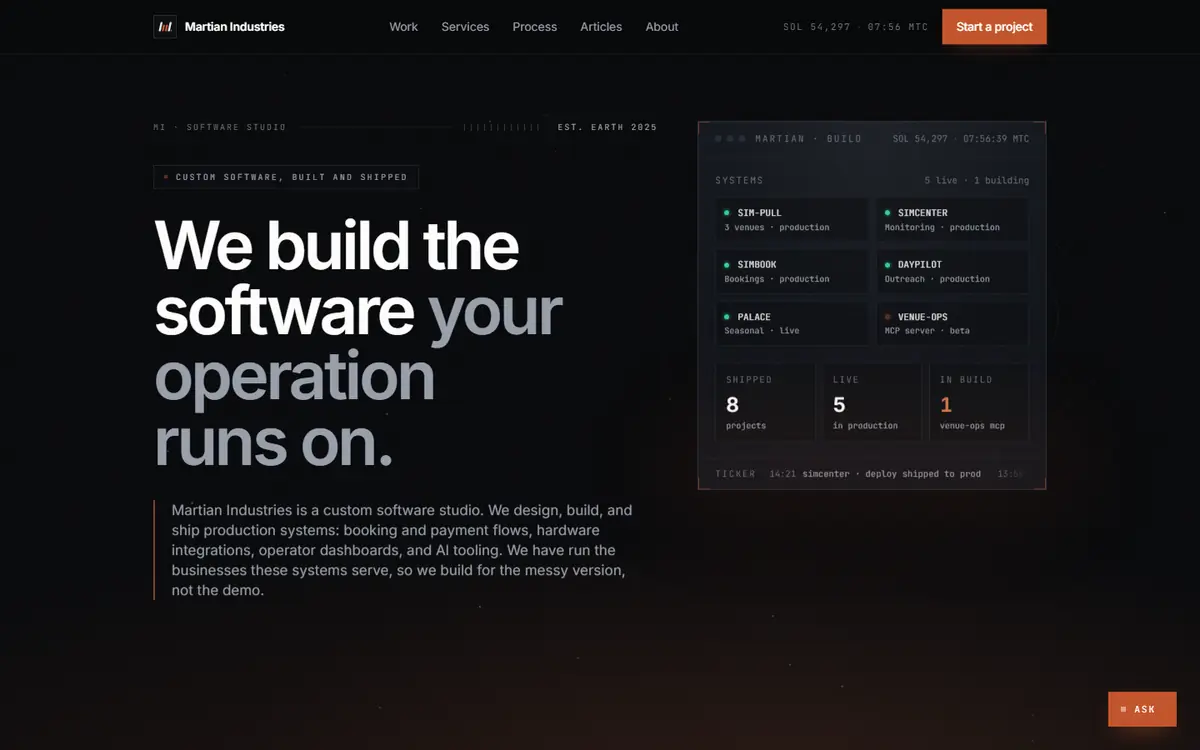Click the Martian Industries logo icon
The width and height of the screenshot is (1200, 750).
pos(165,27)
